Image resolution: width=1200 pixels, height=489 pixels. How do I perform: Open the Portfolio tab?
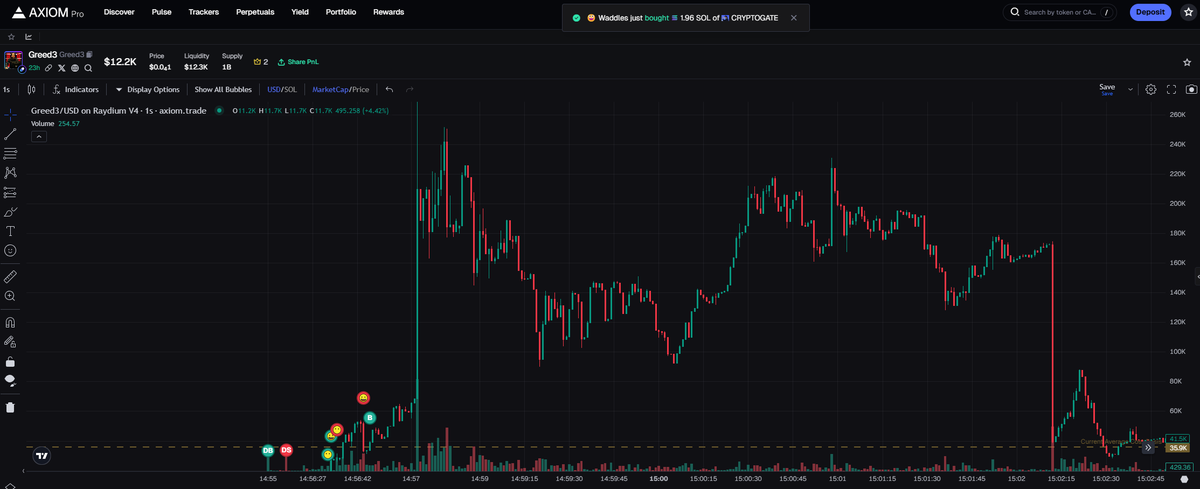[x=341, y=12]
